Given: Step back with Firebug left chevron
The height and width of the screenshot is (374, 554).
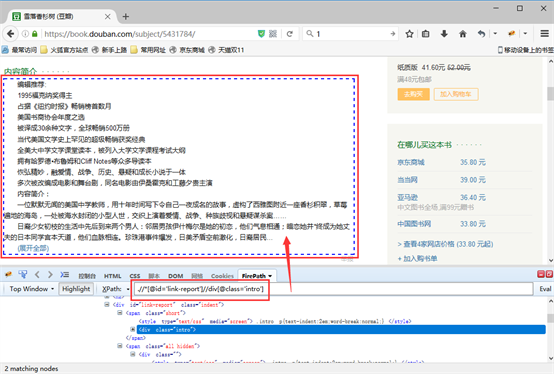Looking at the screenshot, I should [37, 274].
